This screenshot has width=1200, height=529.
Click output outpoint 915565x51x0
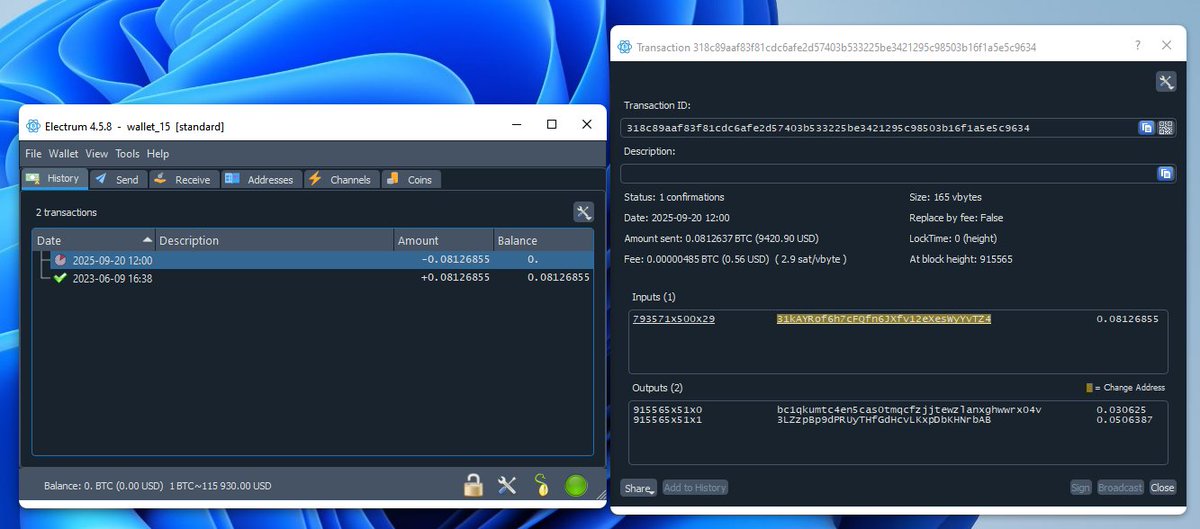[x=668, y=409]
